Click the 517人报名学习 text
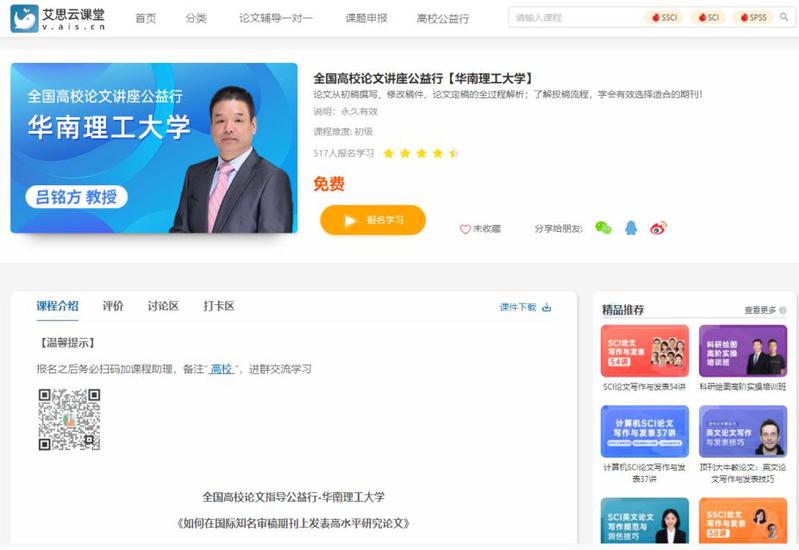Viewport: 799px width, 550px height. [x=344, y=153]
